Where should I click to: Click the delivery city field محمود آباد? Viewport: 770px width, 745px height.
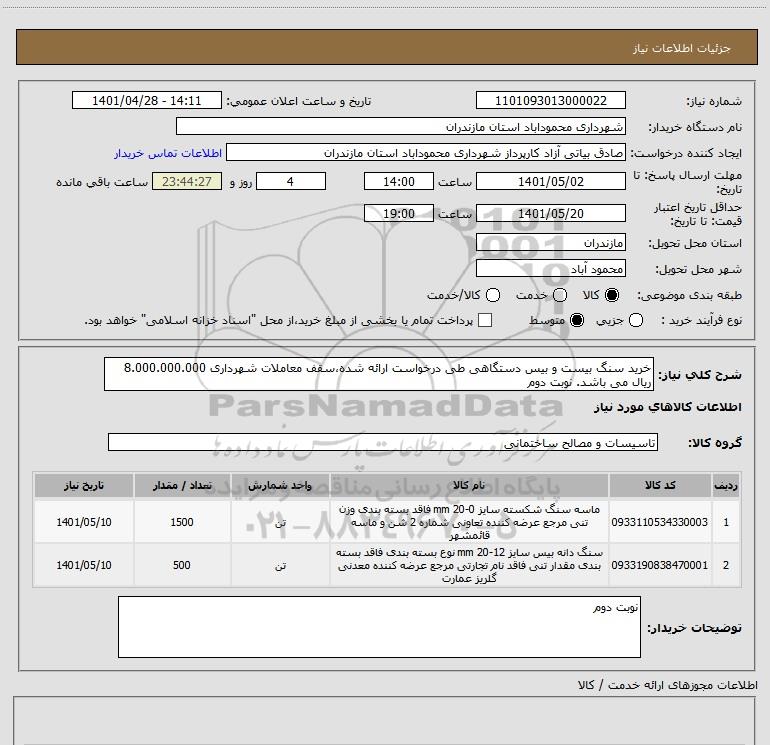(x=550, y=269)
